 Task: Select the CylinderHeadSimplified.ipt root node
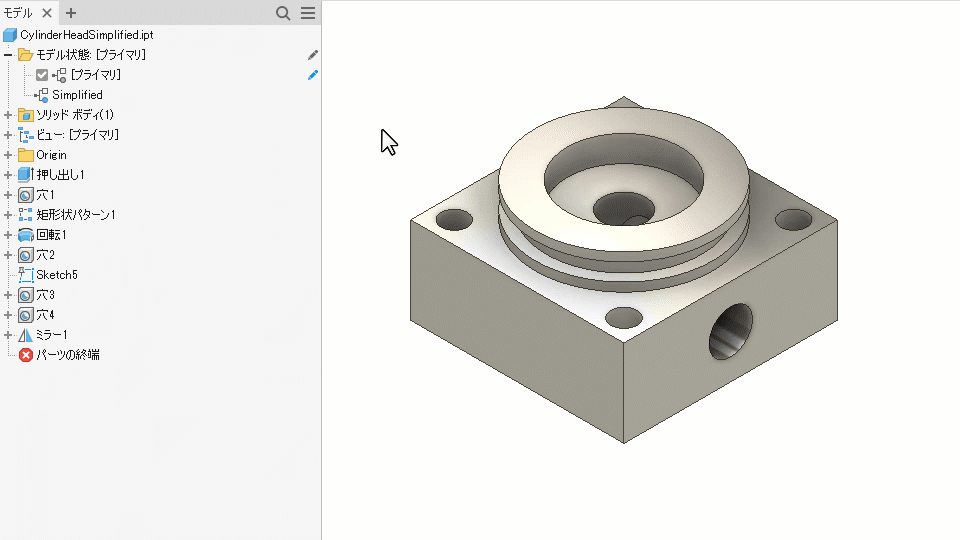(86, 35)
